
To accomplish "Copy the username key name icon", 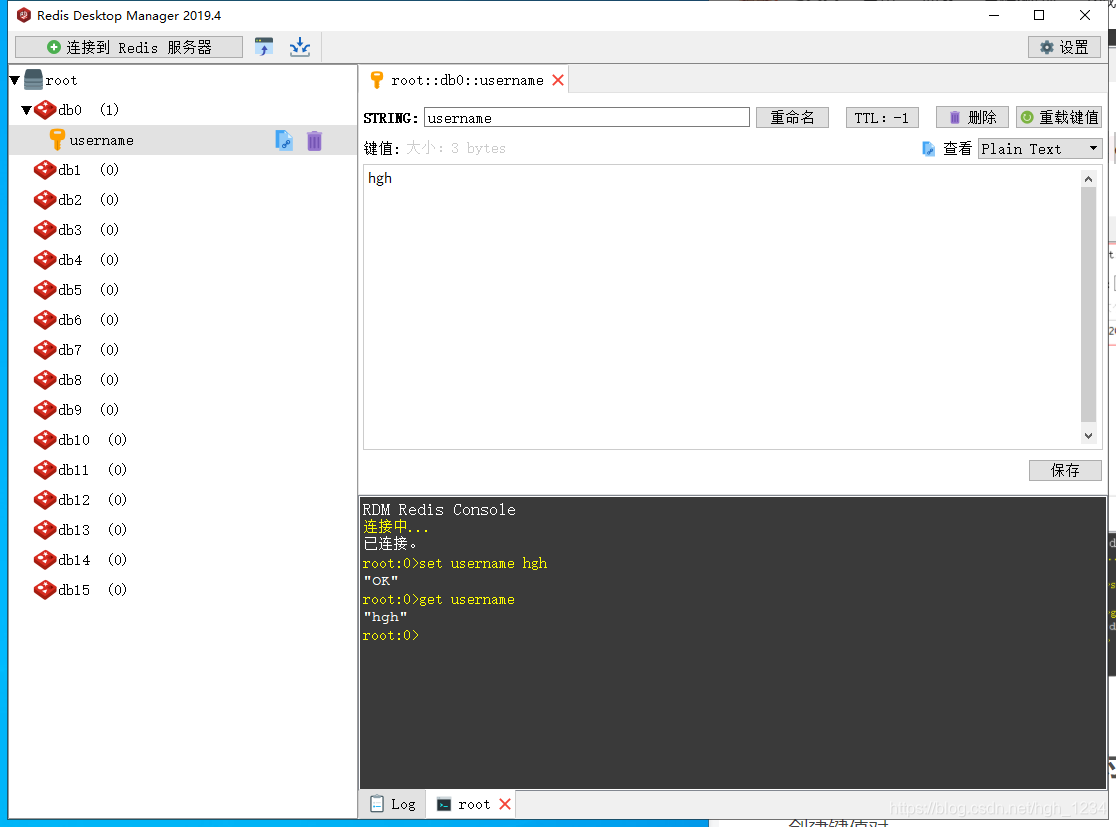I will 284,140.
